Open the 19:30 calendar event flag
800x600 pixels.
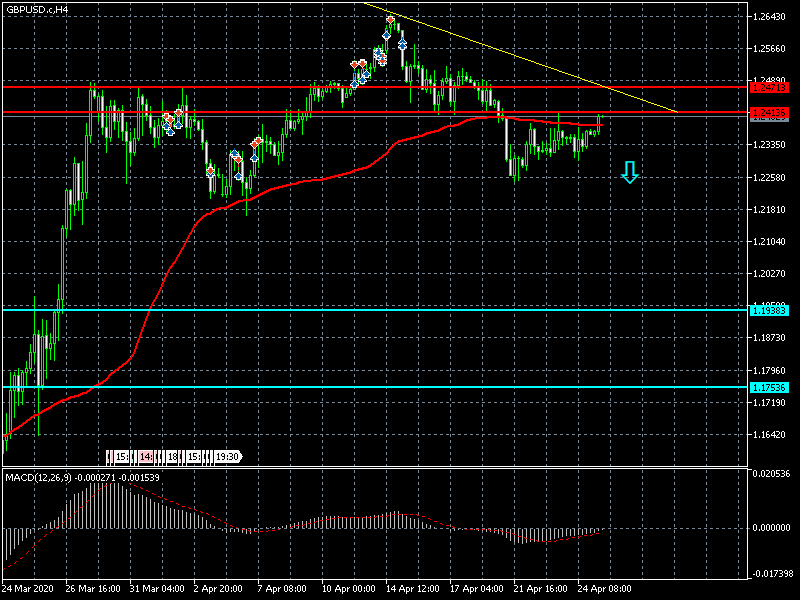pyautogui.click(x=228, y=457)
